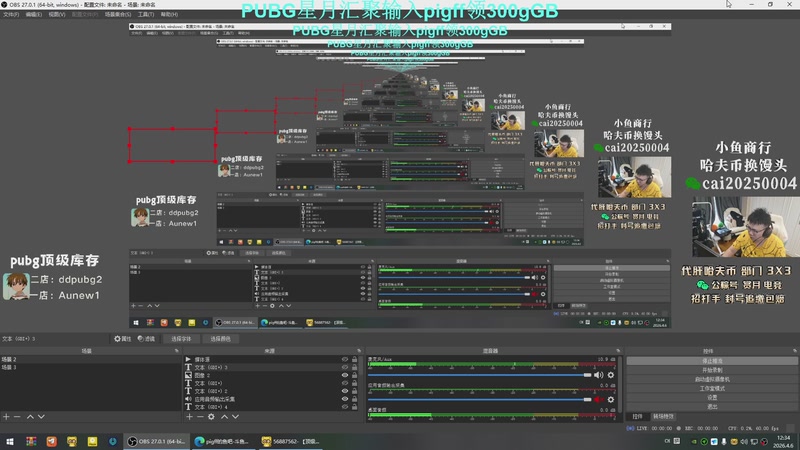Click the mixer panel vertical scrollbar
The width and height of the screenshot is (800, 450).
pos(620,384)
